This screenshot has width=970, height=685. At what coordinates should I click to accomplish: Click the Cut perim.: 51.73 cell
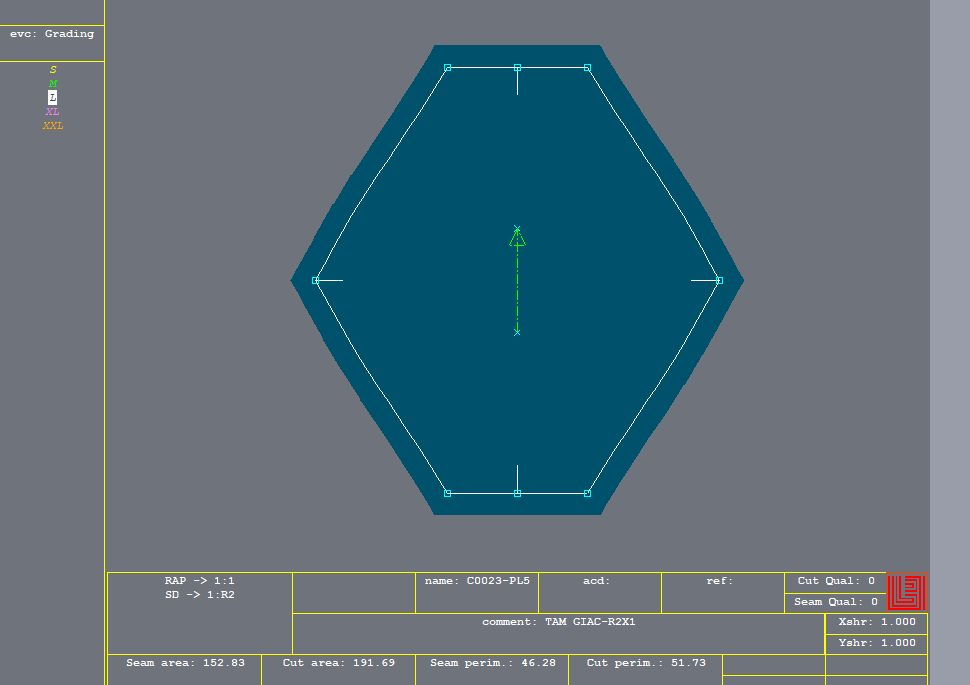tap(646, 669)
